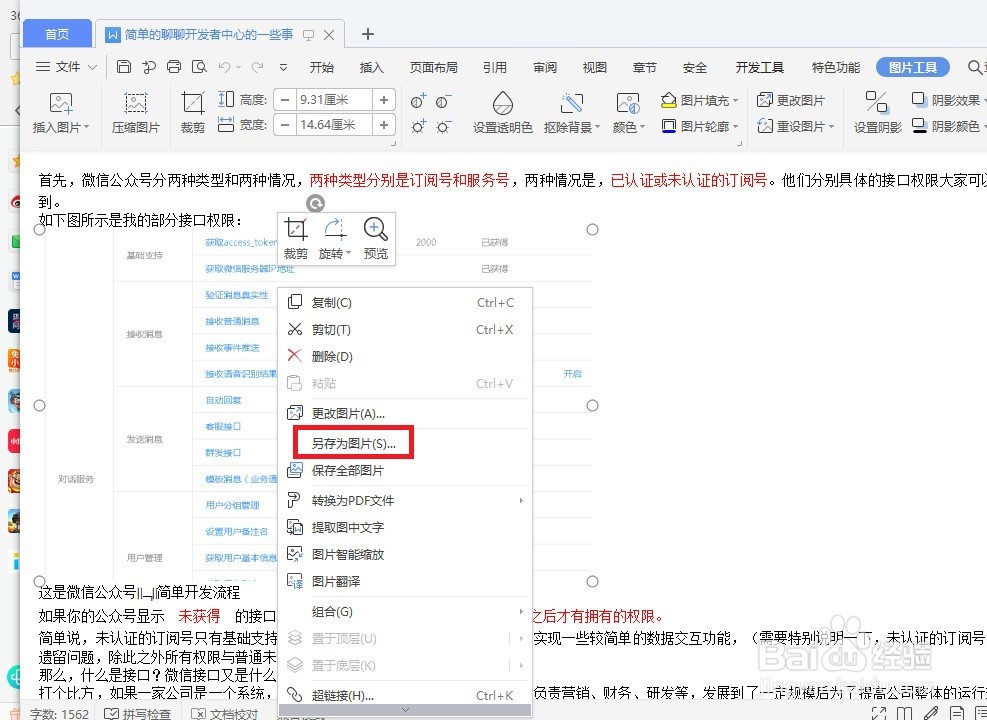Open the 阴影效果 dropdown

(x=984, y=101)
